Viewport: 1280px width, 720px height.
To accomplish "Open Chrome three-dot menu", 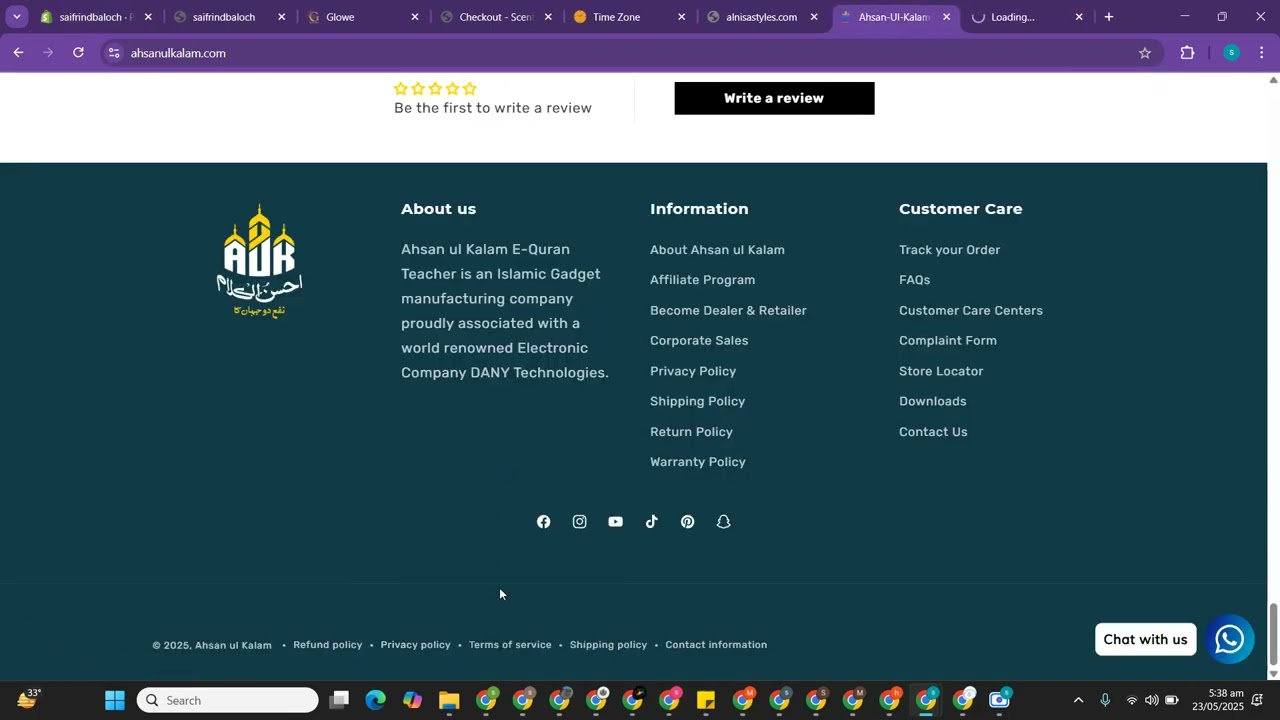I will click(x=1262, y=53).
